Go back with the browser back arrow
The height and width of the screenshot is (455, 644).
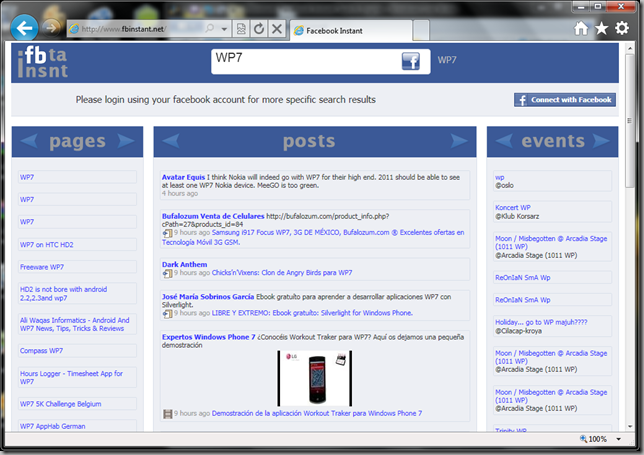click(24, 28)
